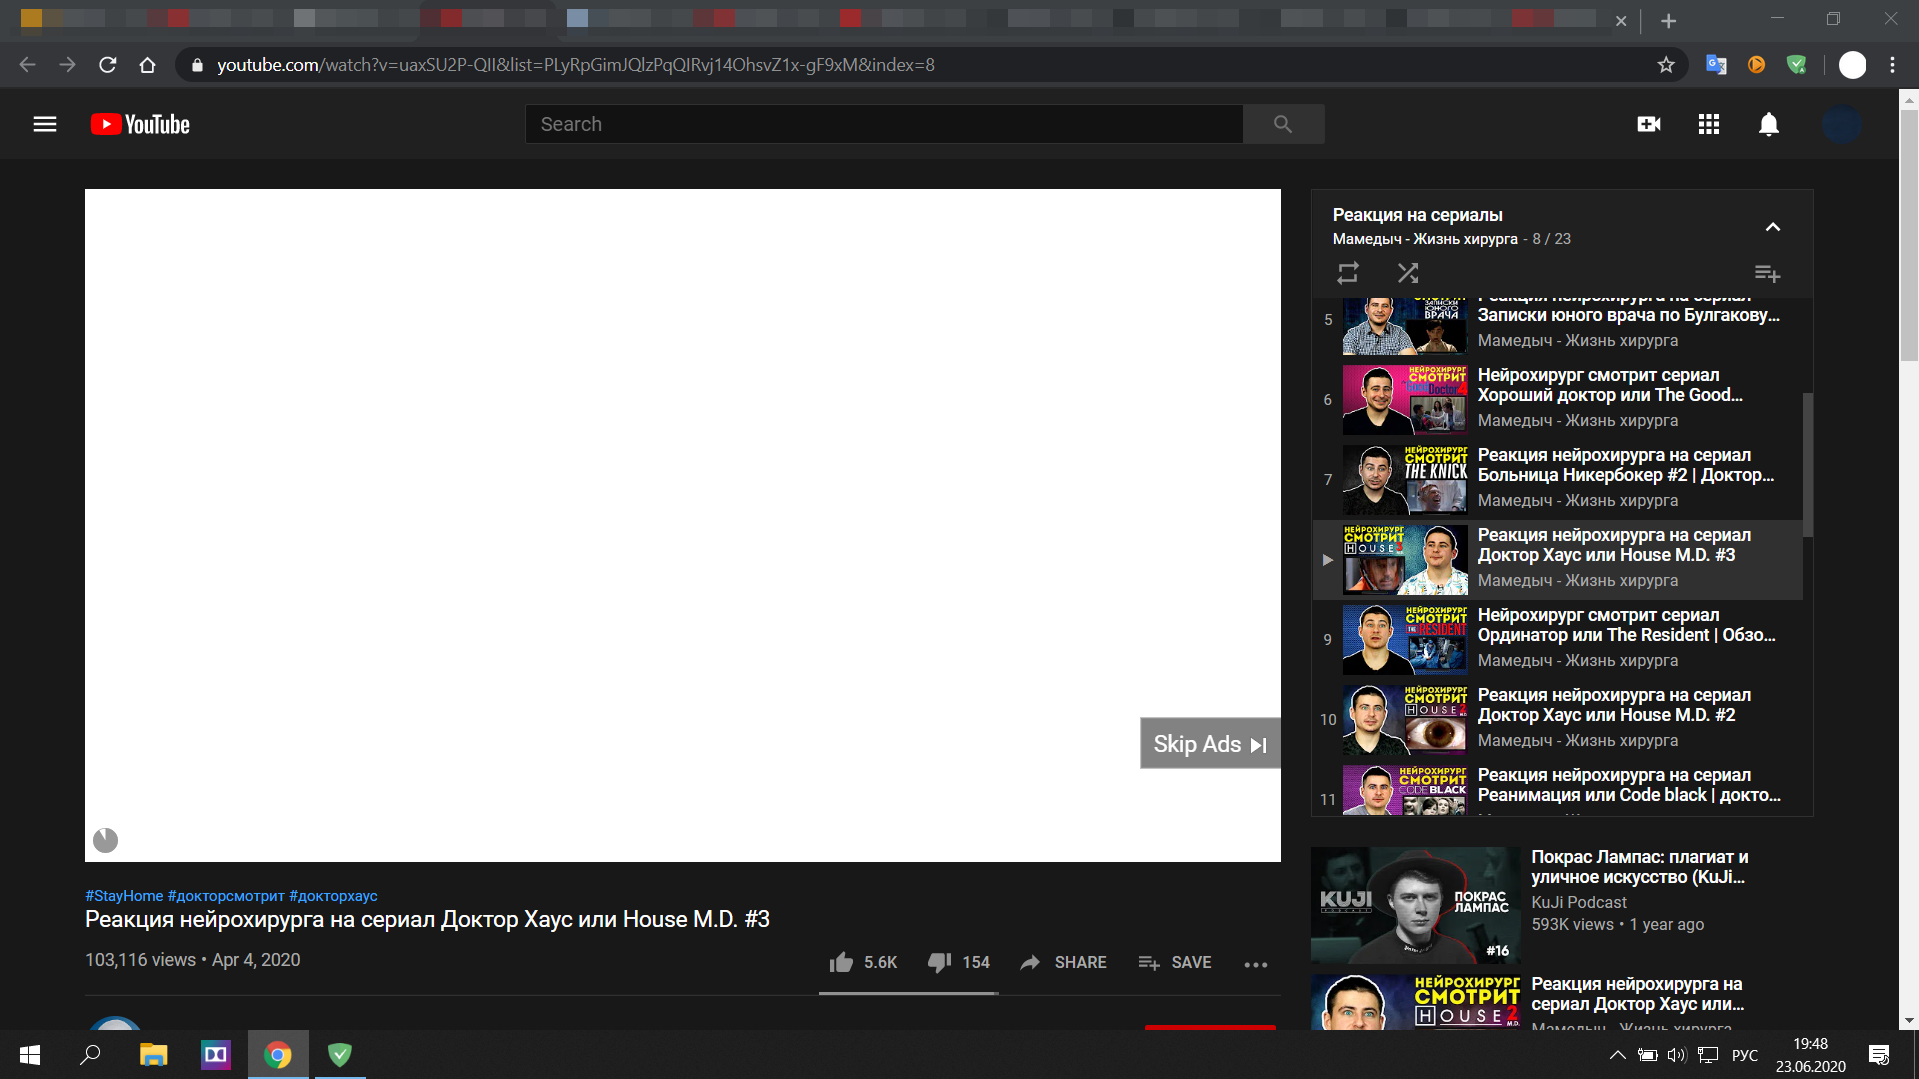Open the browser home page icon

coord(148,65)
